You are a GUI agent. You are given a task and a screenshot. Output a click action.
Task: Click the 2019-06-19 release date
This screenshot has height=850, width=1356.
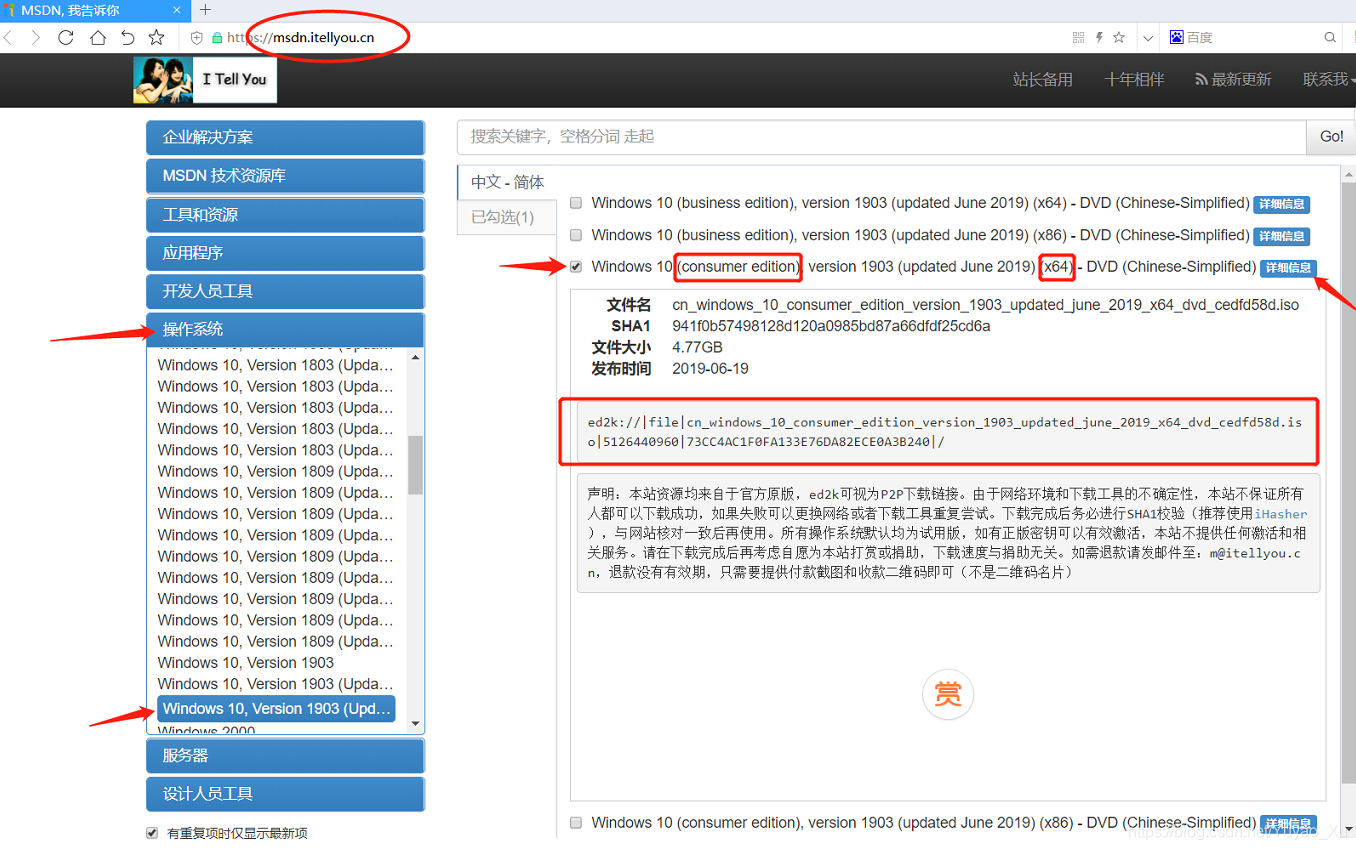coord(710,369)
